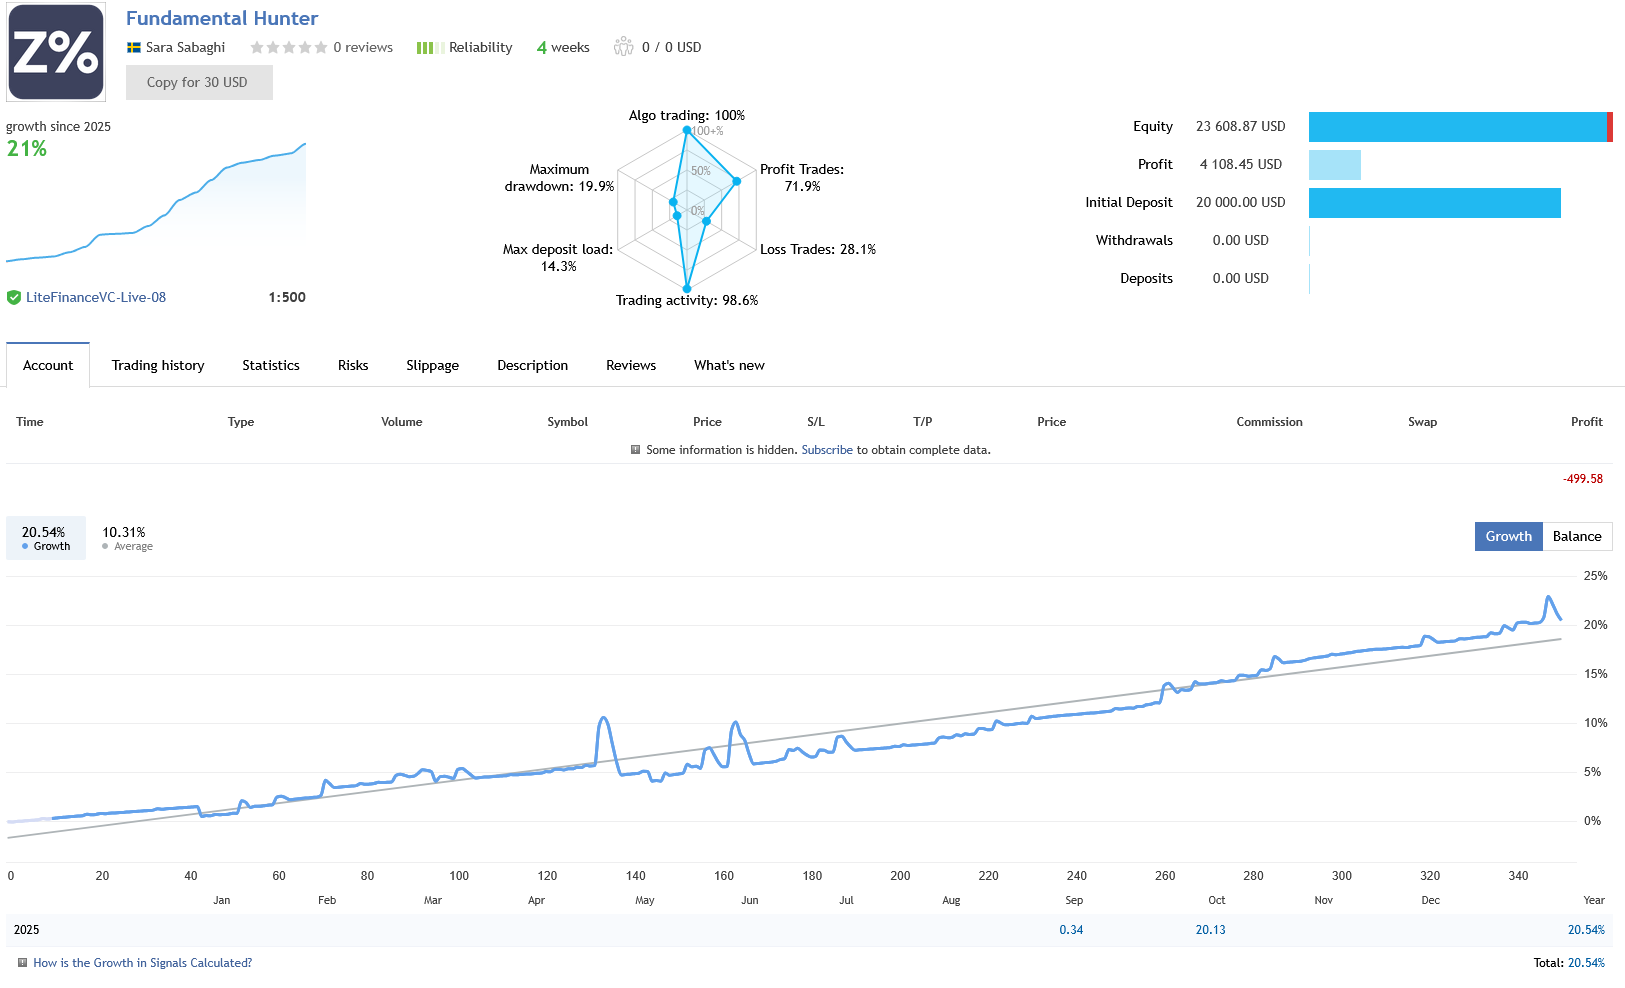The height and width of the screenshot is (988, 1625).
Task: Switch chart to Growth view
Action: (1508, 537)
